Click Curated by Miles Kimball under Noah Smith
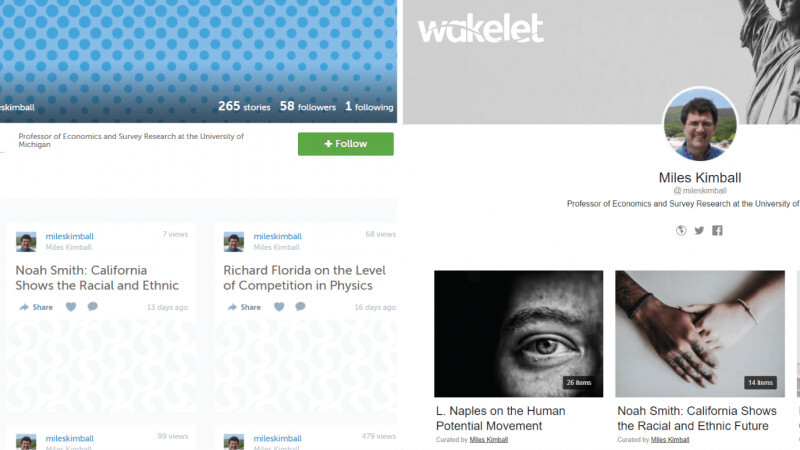Screen dimensions: 800x450 (653, 440)
